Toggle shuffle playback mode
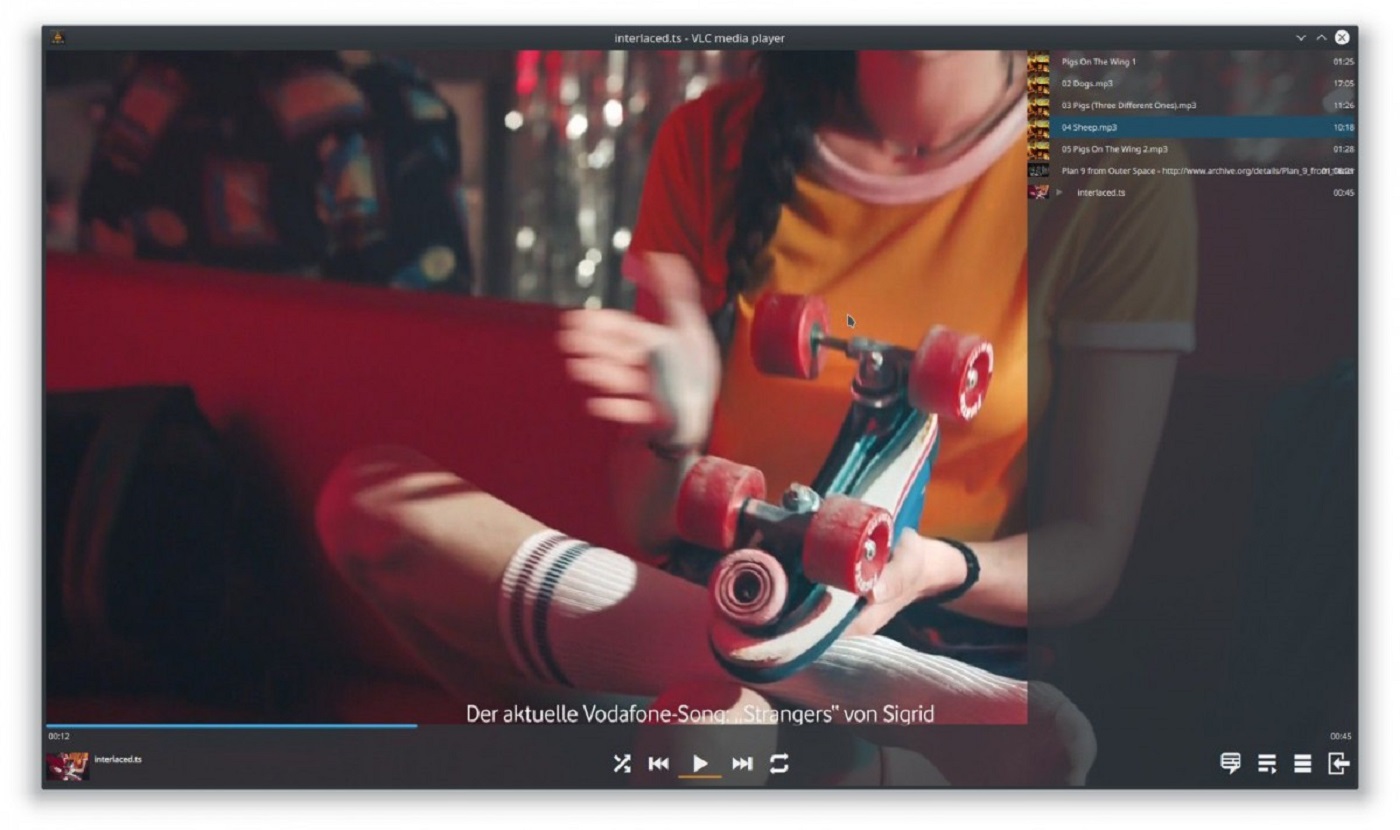This screenshot has height=830, width=1400. click(621, 764)
